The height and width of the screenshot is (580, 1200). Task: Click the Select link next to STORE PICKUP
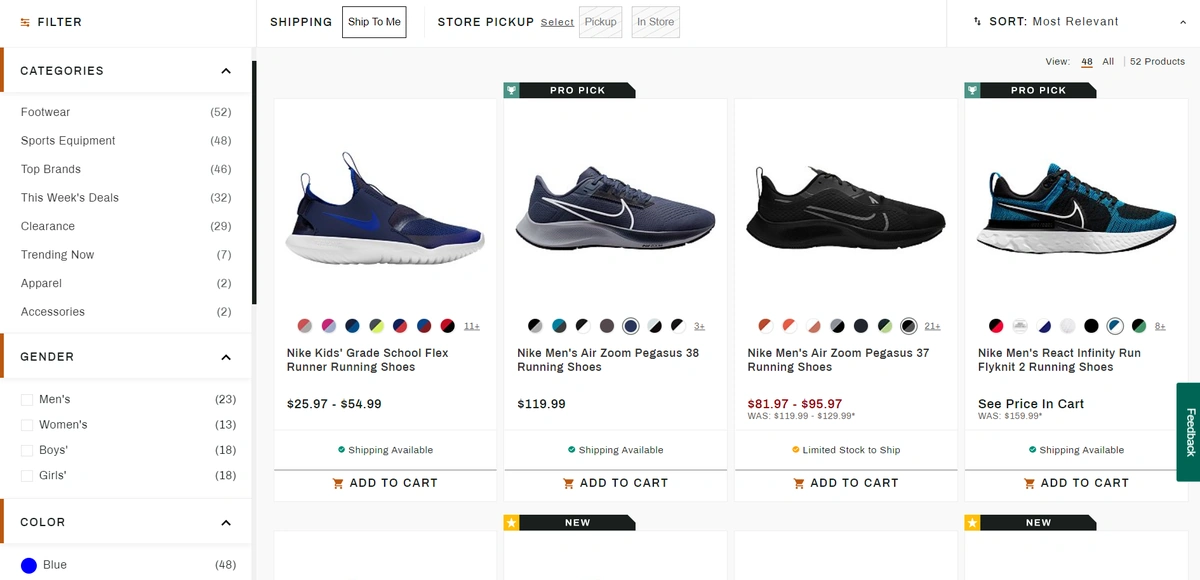click(557, 22)
